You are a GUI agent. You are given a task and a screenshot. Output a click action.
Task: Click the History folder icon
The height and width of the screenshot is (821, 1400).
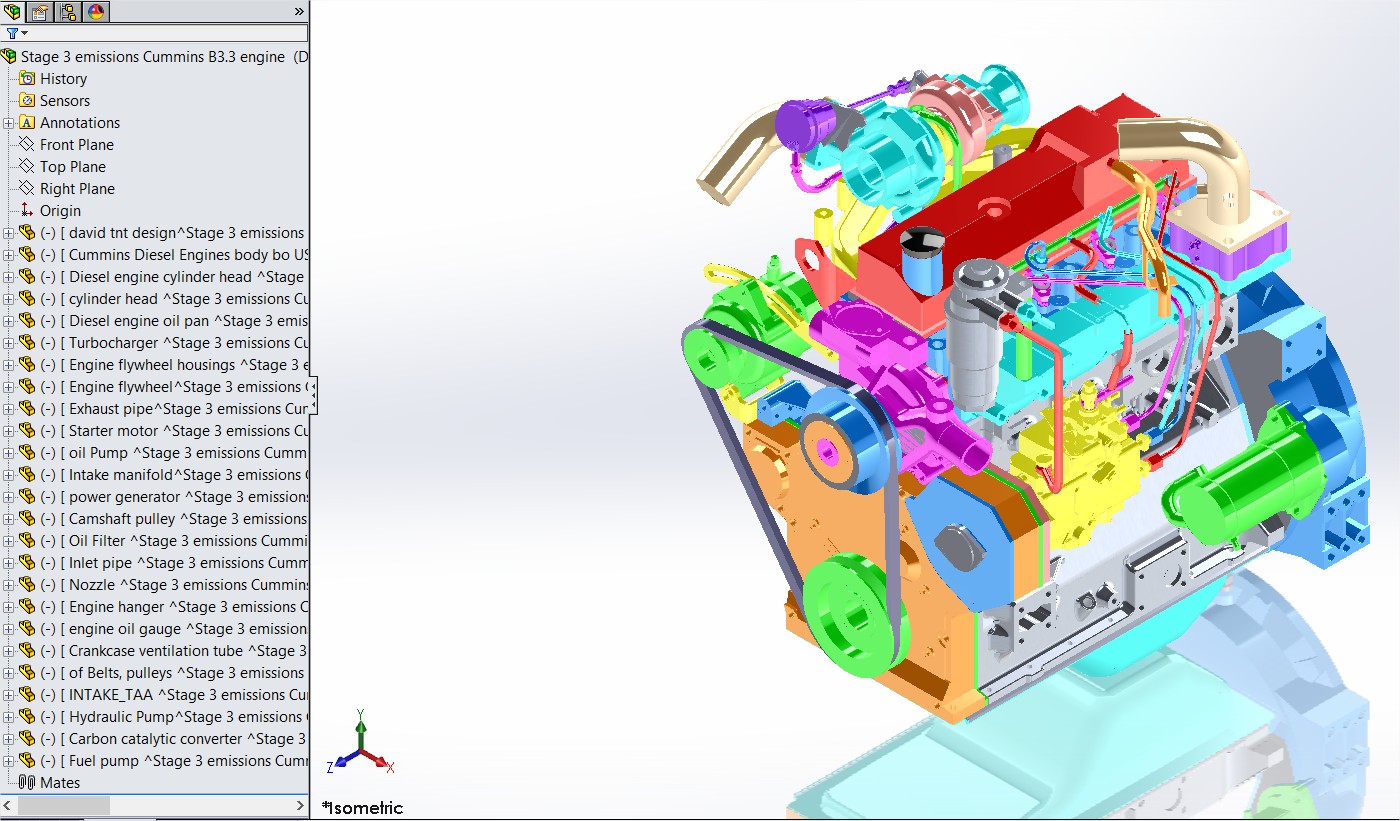coord(27,79)
